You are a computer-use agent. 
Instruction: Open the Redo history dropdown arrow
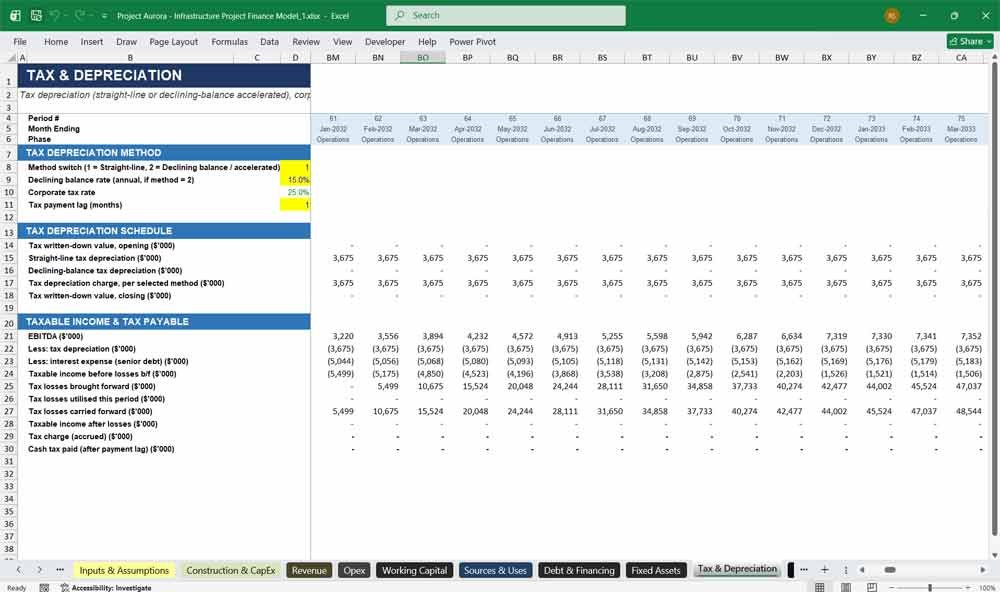tap(90, 15)
